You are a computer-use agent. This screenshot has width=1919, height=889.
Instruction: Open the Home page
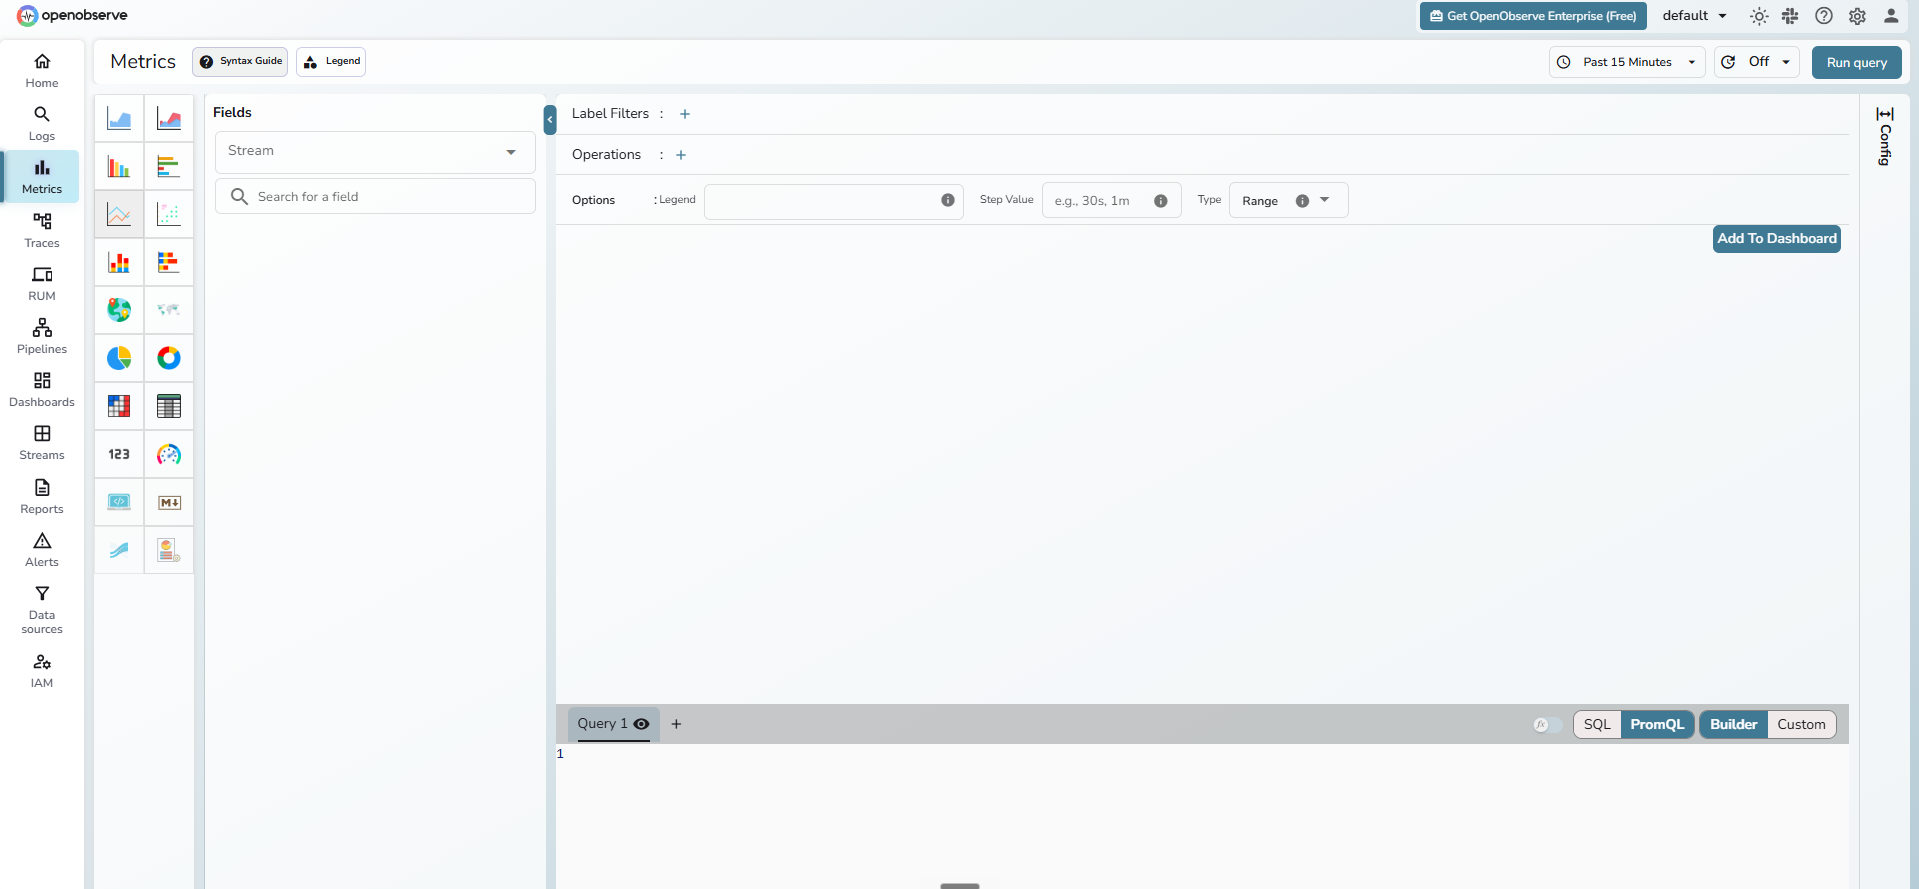tap(42, 71)
